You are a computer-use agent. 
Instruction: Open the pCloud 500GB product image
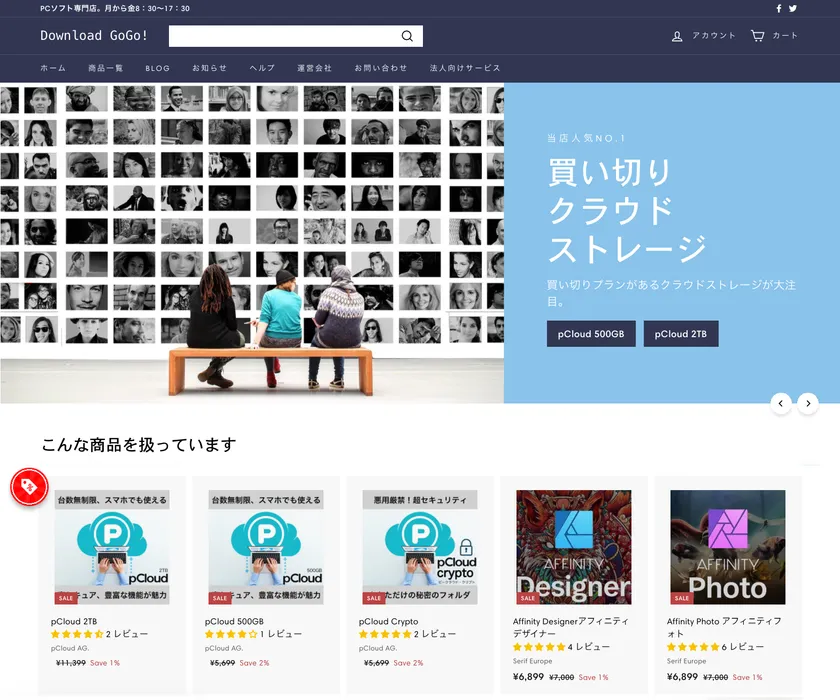[266, 547]
